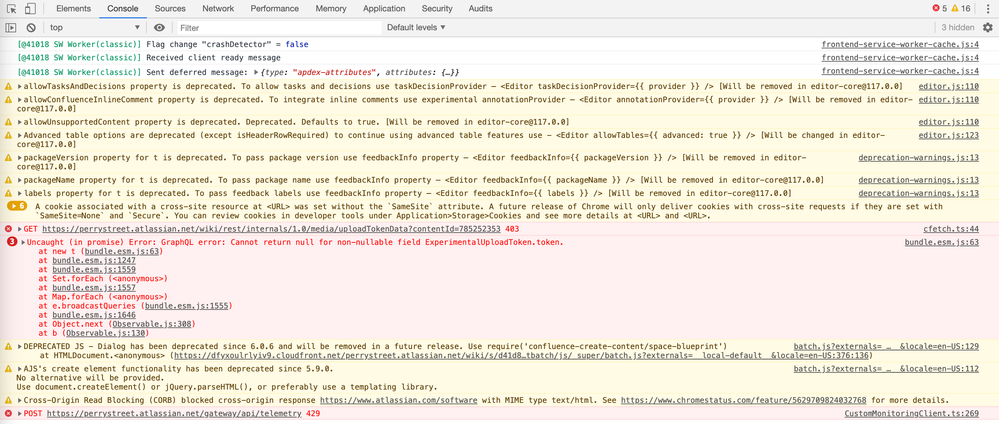
Task: Click the red error count icon
Action: point(935,8)
